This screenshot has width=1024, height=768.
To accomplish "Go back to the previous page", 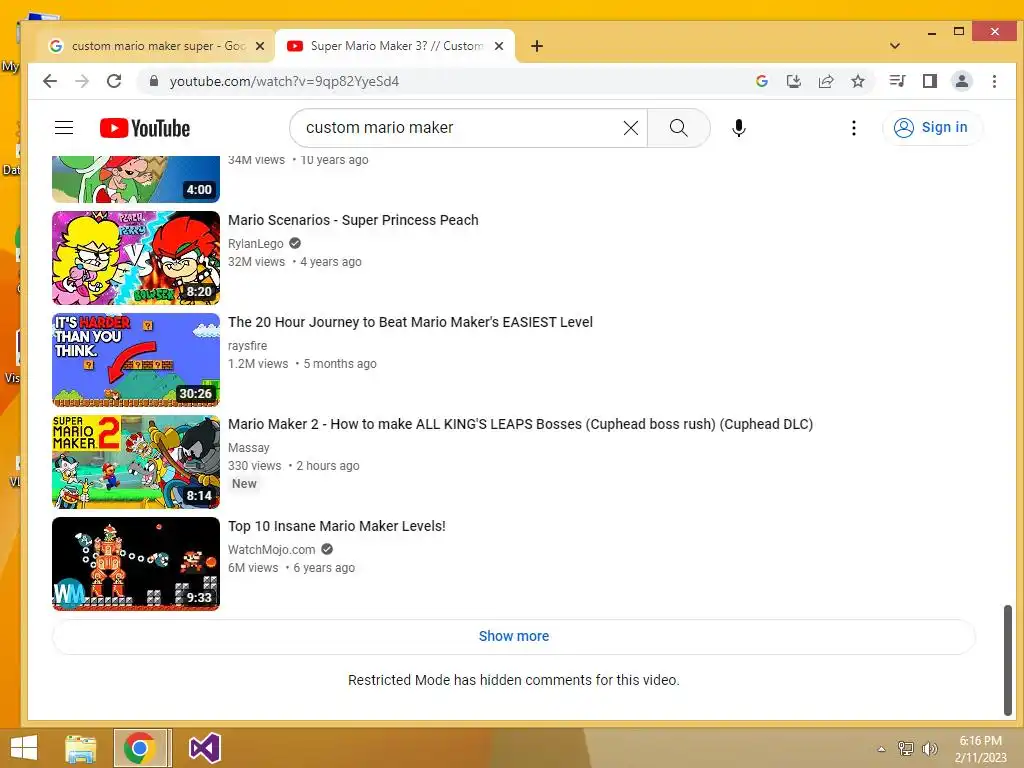I will click(50, 81).
